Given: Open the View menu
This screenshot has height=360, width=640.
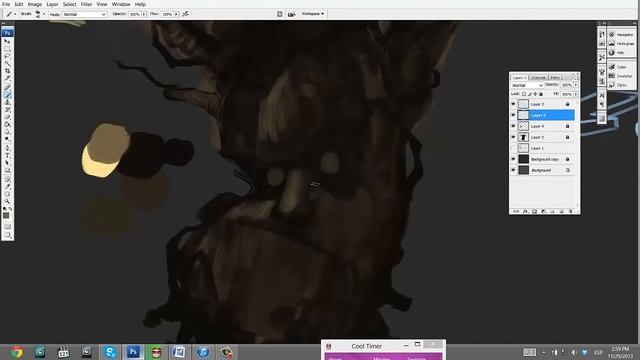Looking at the screenshot, I should [x=102, y=4].
